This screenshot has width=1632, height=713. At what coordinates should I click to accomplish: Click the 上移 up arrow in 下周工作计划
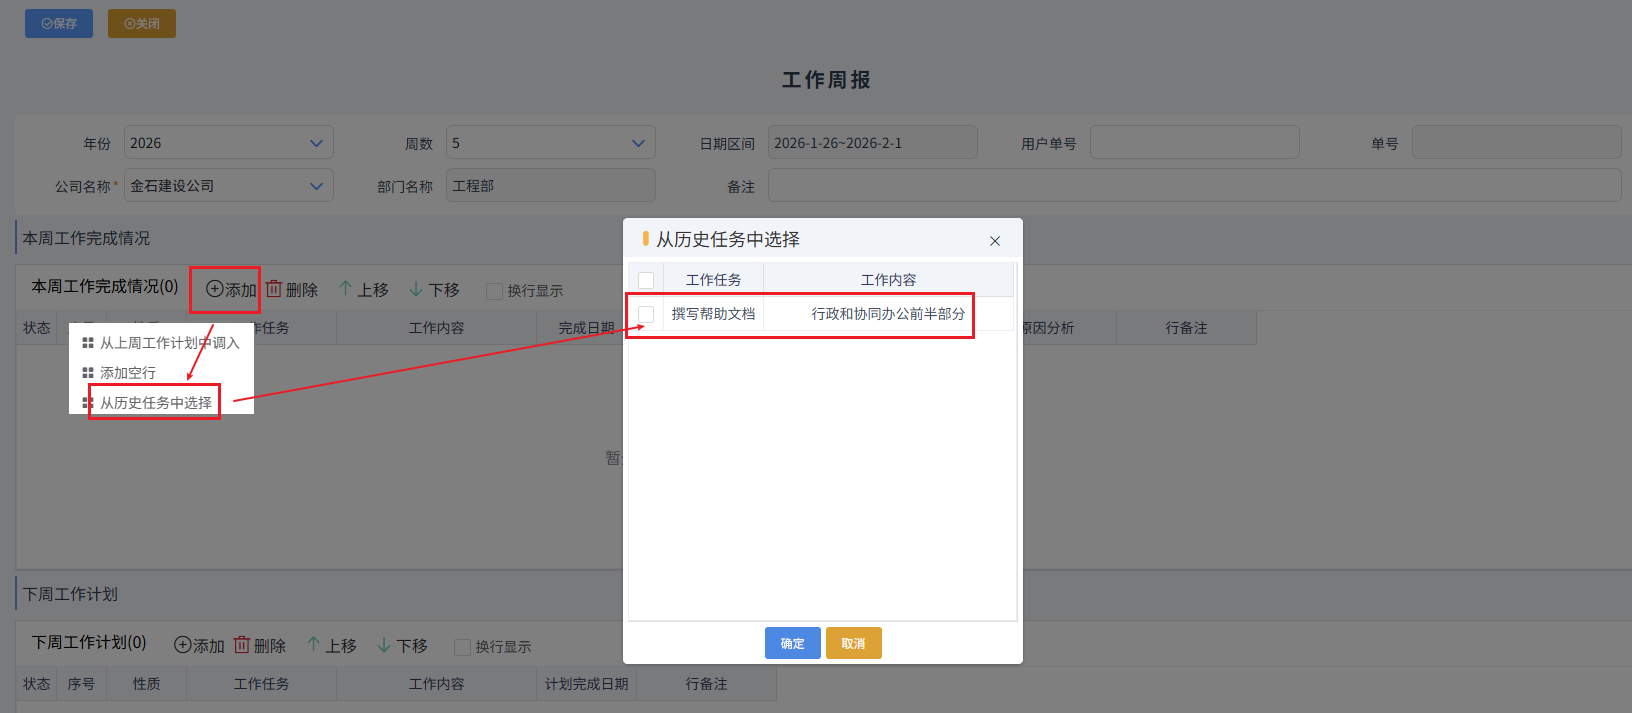coord(313,644)
